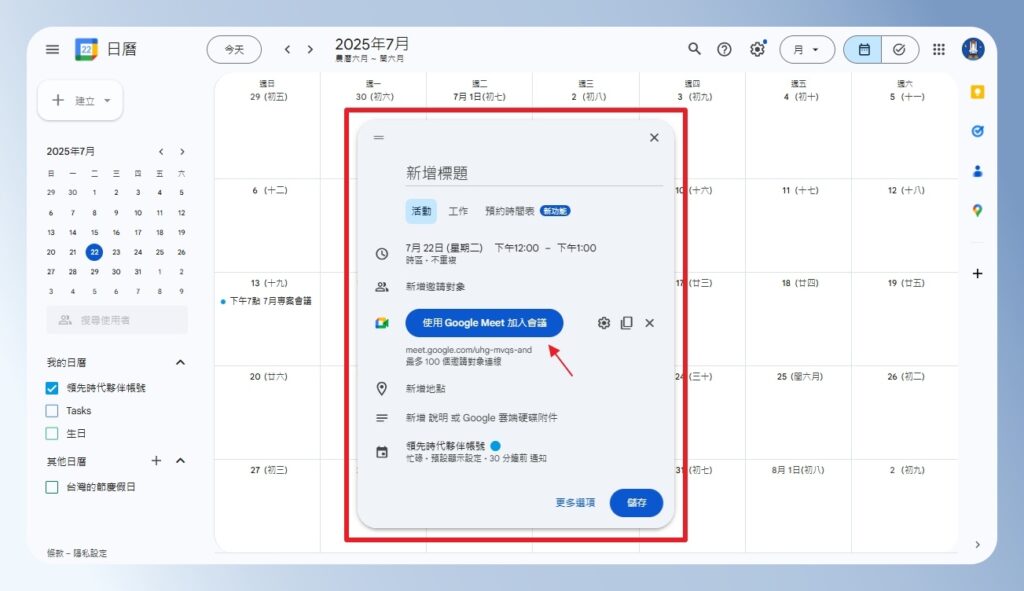Collapse the 我的日曆 section
Screen dimensions: 1024x591
click(x=181, y=362)
